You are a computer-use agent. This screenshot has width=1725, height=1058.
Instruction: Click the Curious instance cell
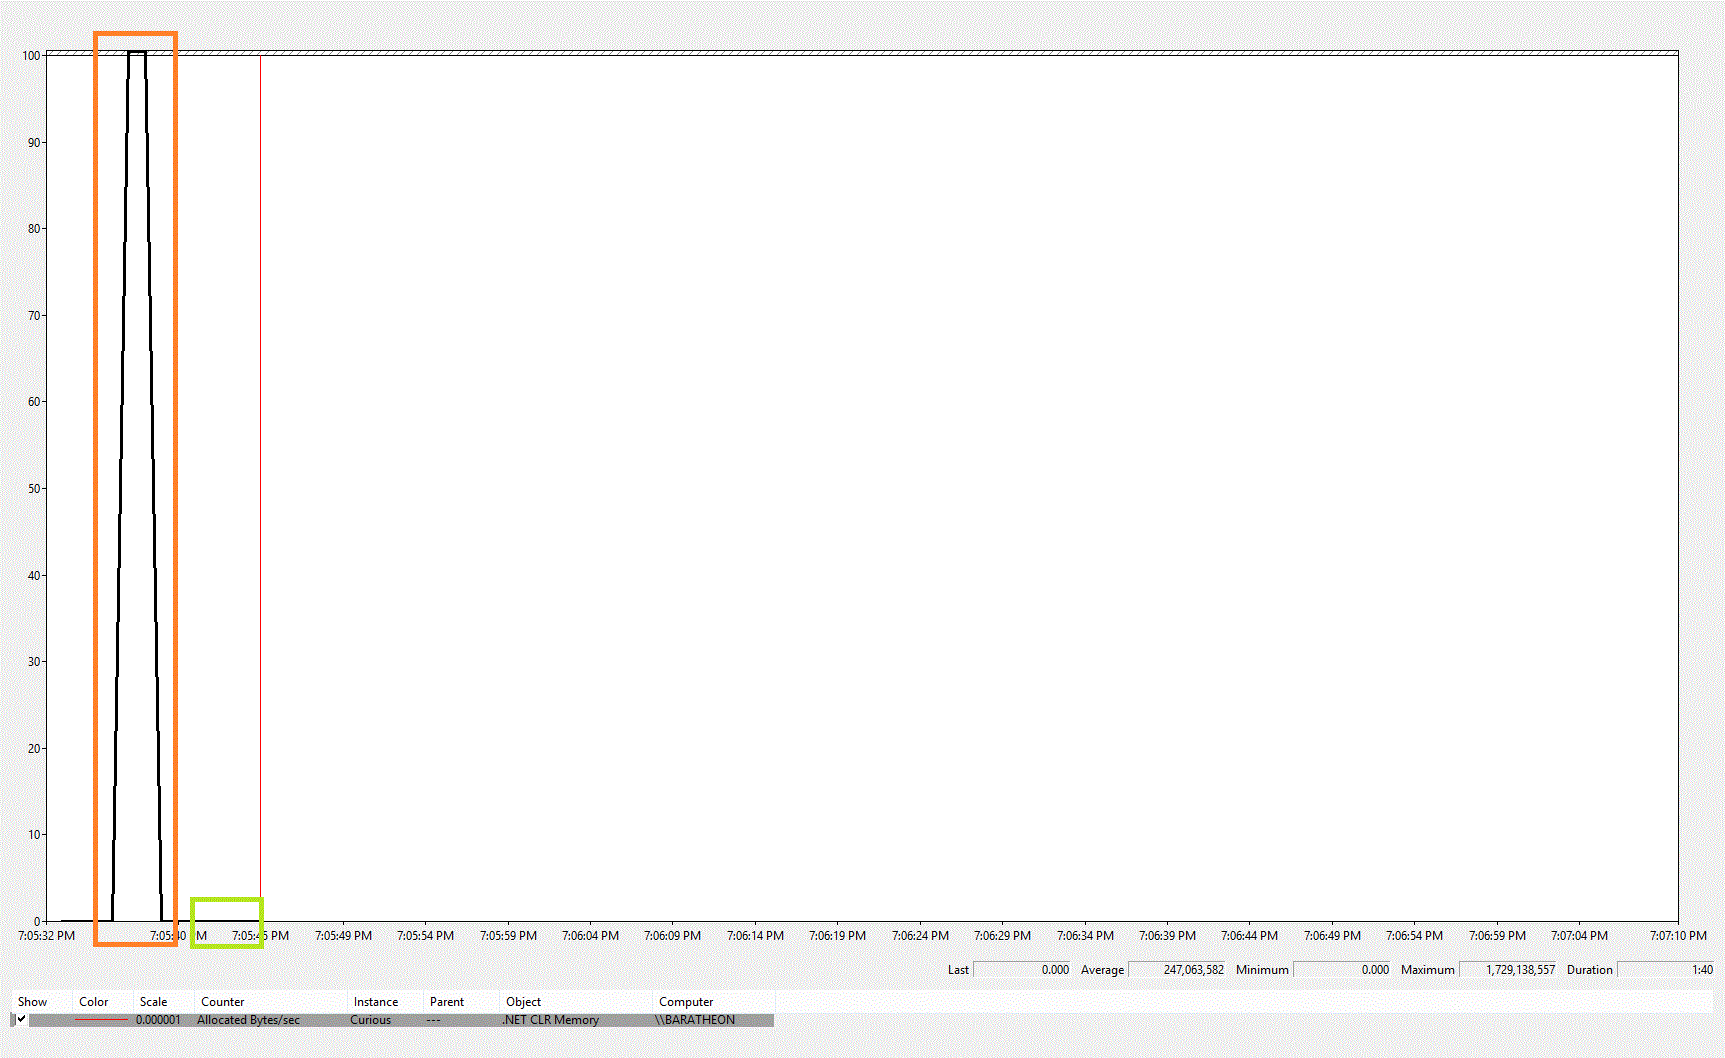(x=370, y=1020)
